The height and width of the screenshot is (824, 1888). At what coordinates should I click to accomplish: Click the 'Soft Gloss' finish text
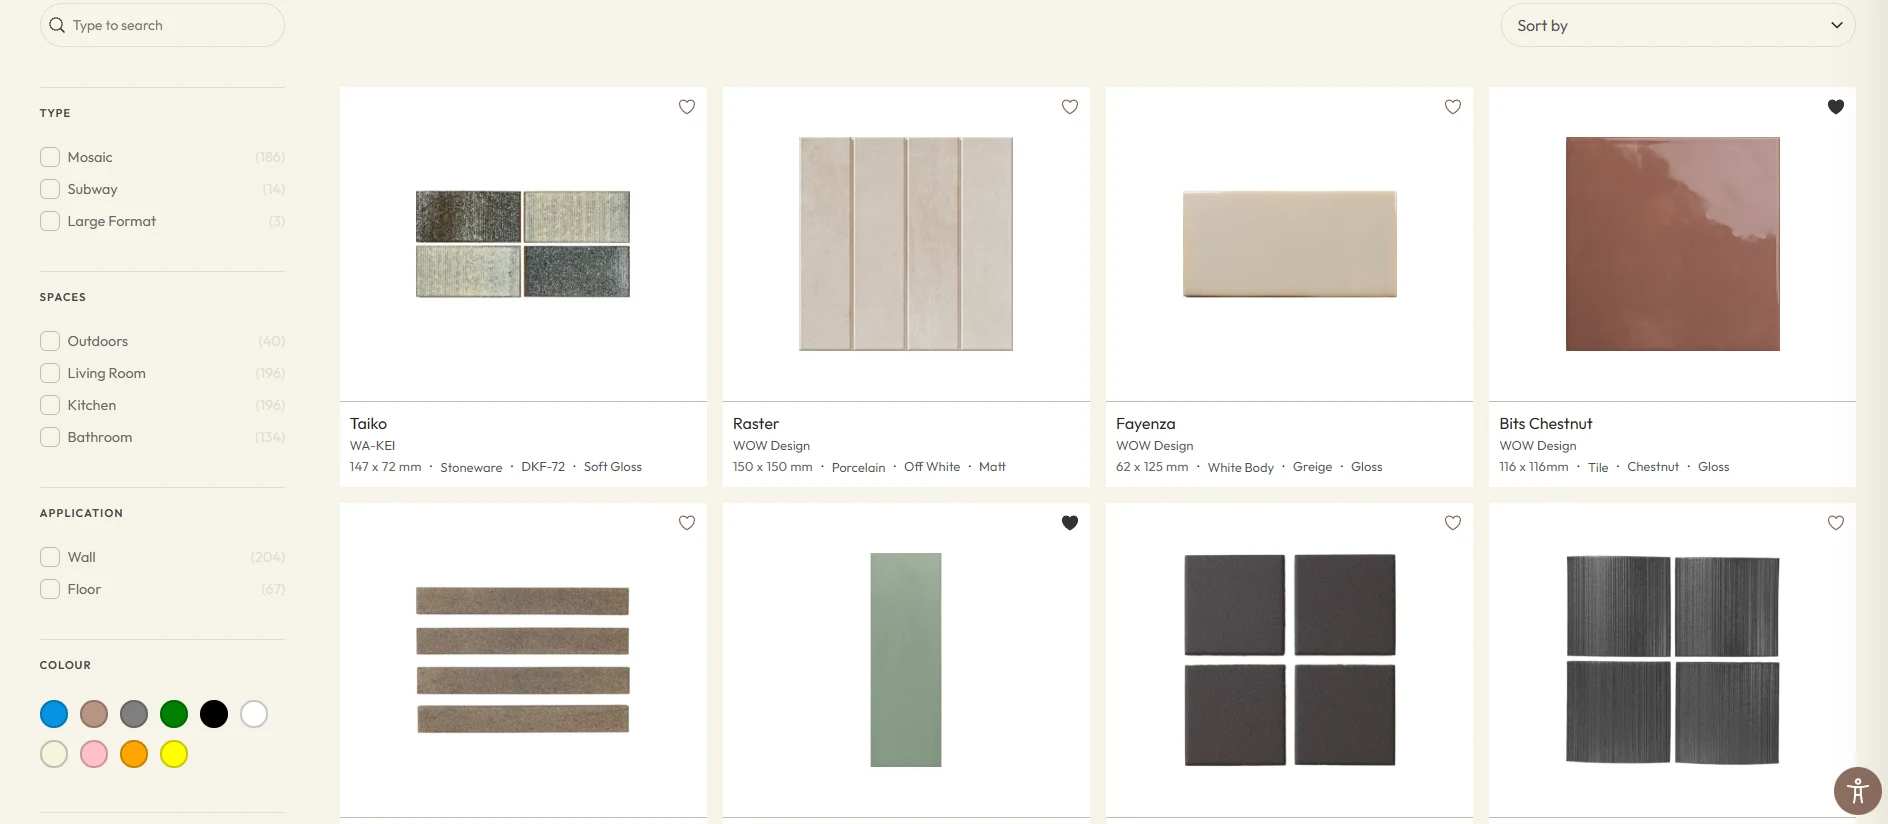coord(613,467)
